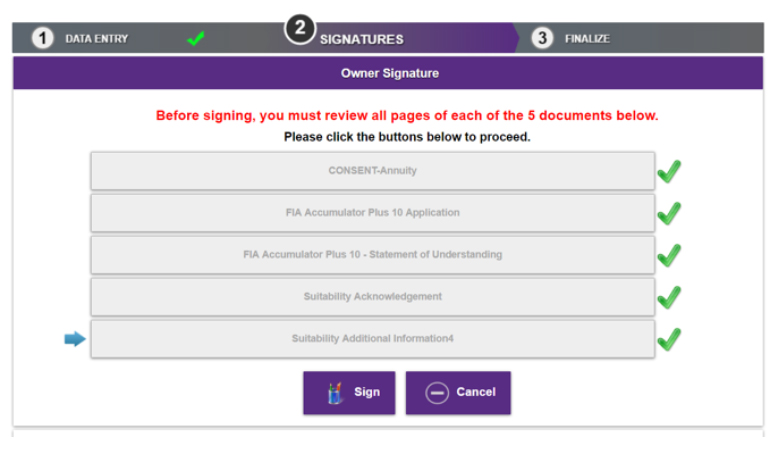View the Suitability Acknowledgement document

pyautogui.click(x=373, y=297)
